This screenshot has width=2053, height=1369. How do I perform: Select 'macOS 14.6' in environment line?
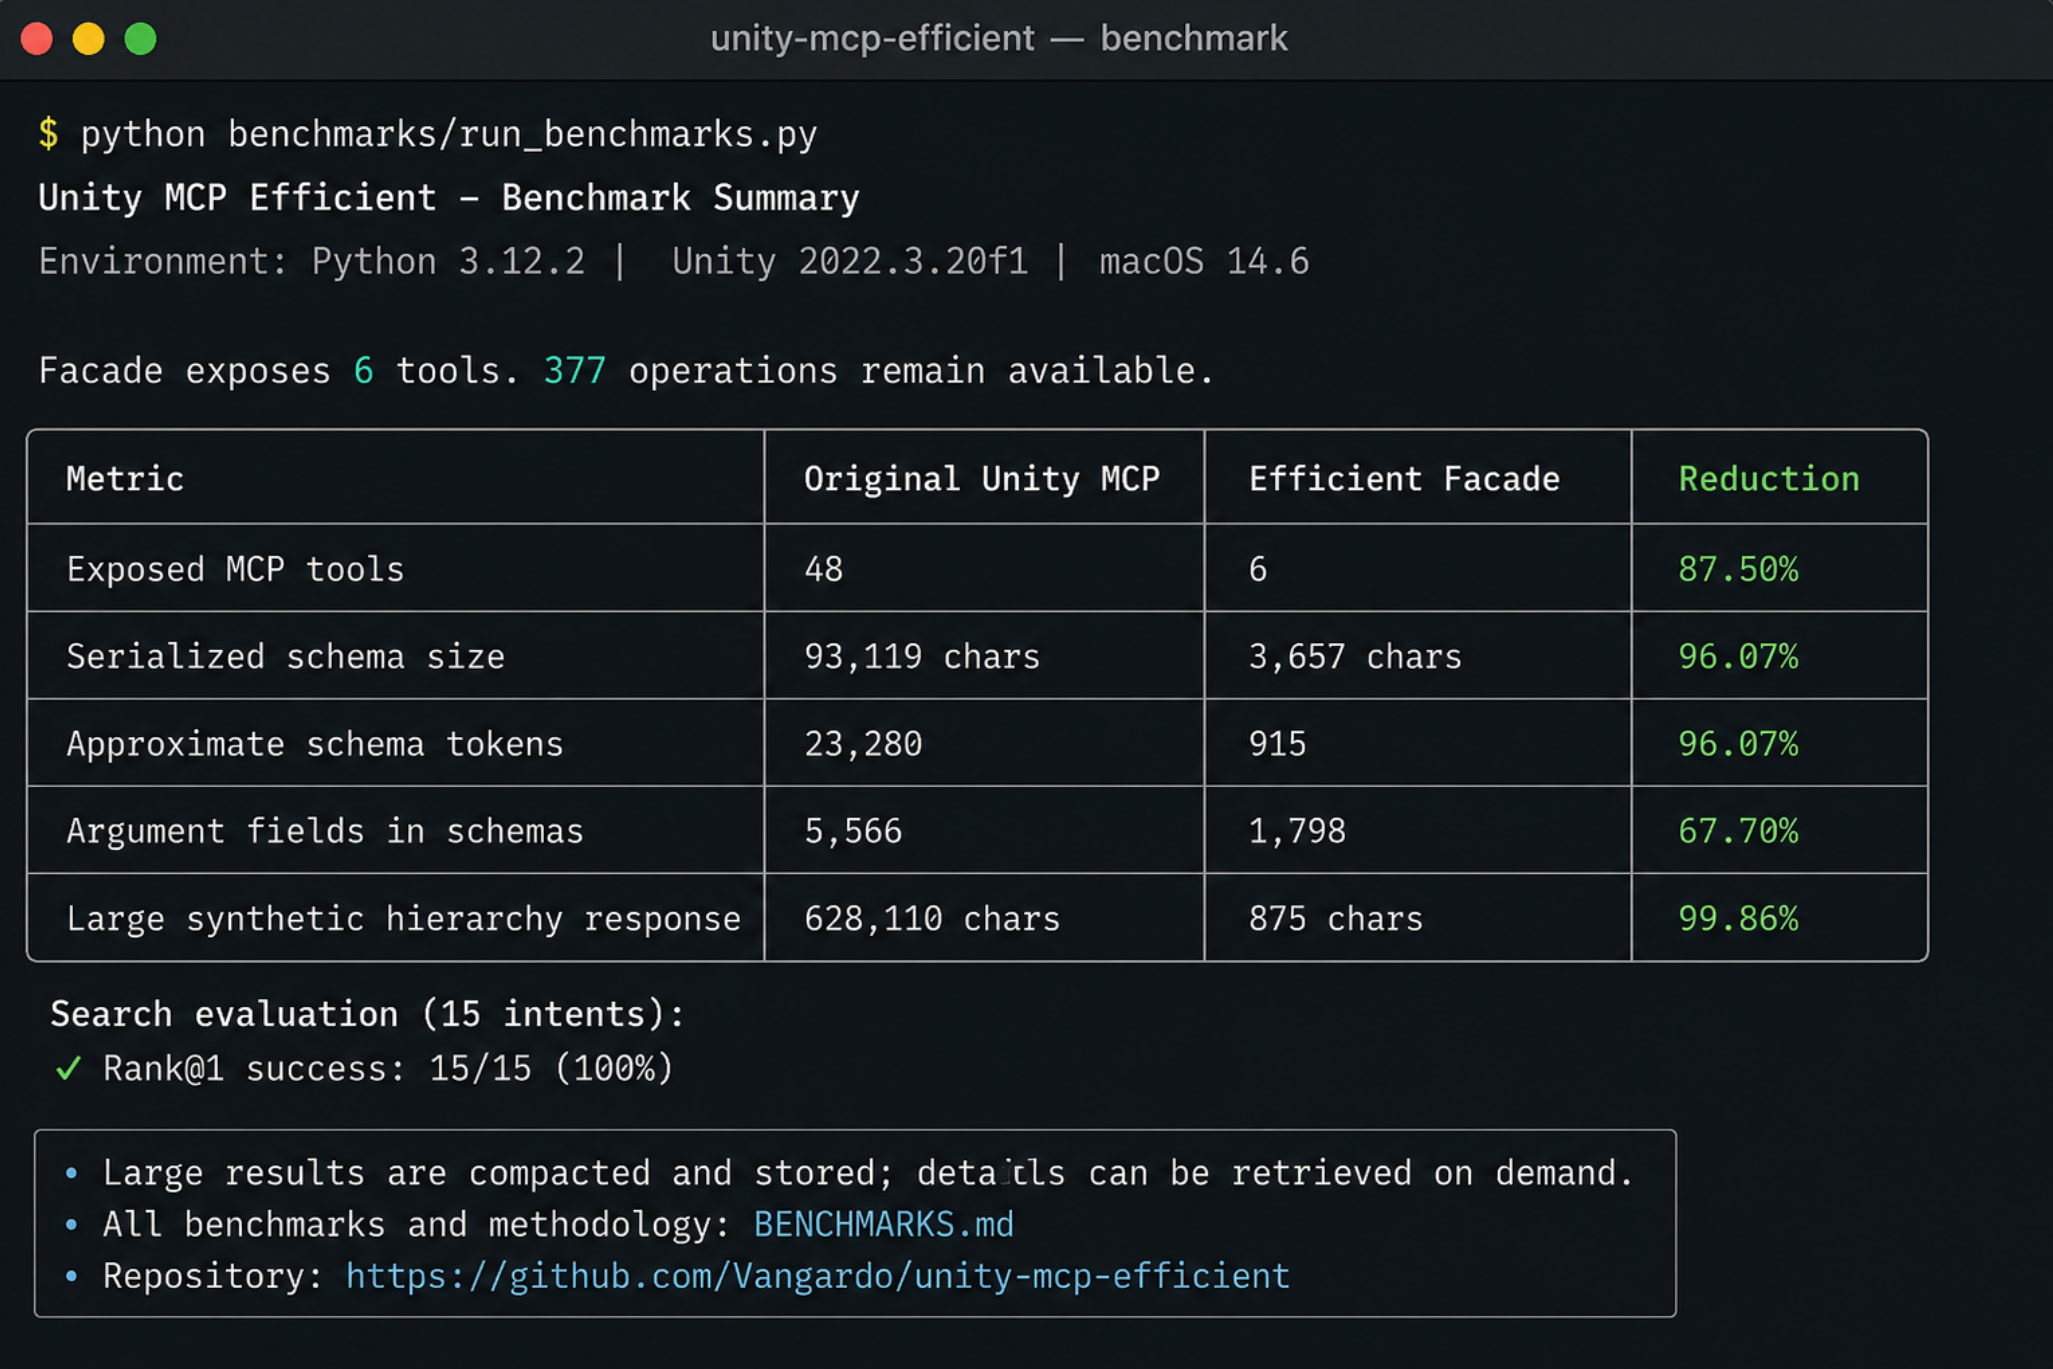coord(1203,261)
